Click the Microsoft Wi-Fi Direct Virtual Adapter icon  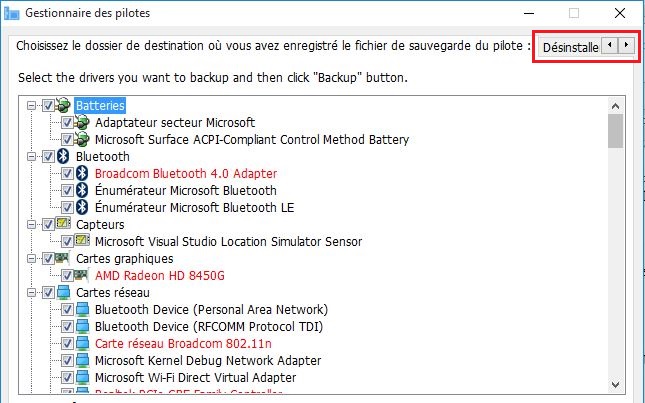(x=82, y=377)
